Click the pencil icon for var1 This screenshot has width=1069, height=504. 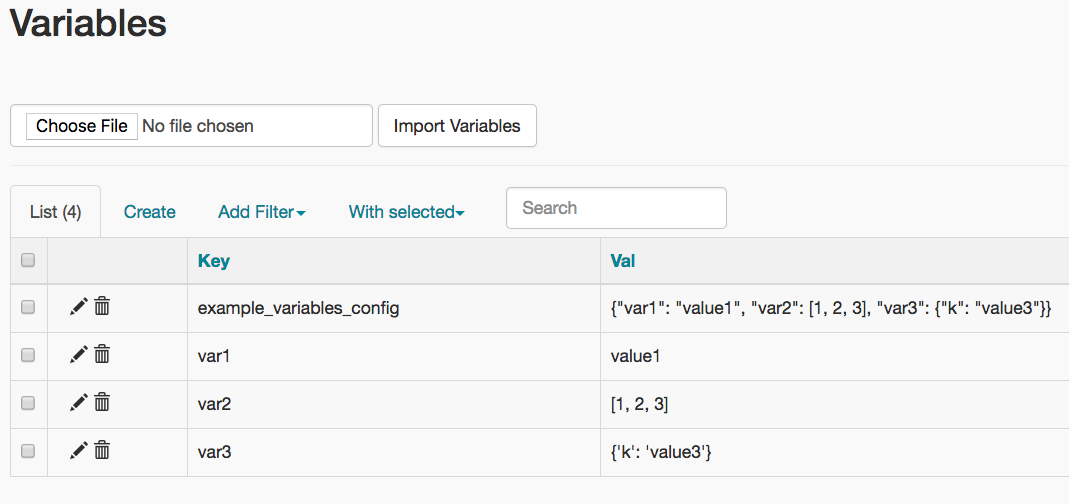[79, 355]
